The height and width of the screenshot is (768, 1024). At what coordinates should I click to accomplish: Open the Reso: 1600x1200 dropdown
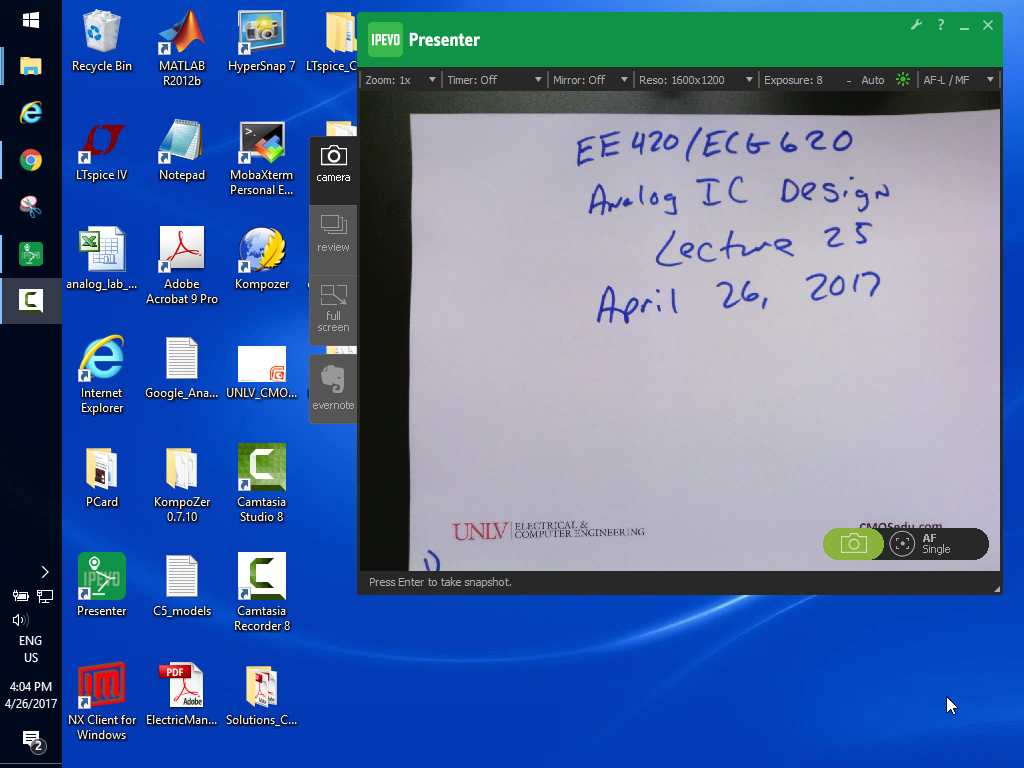[696, 80]
